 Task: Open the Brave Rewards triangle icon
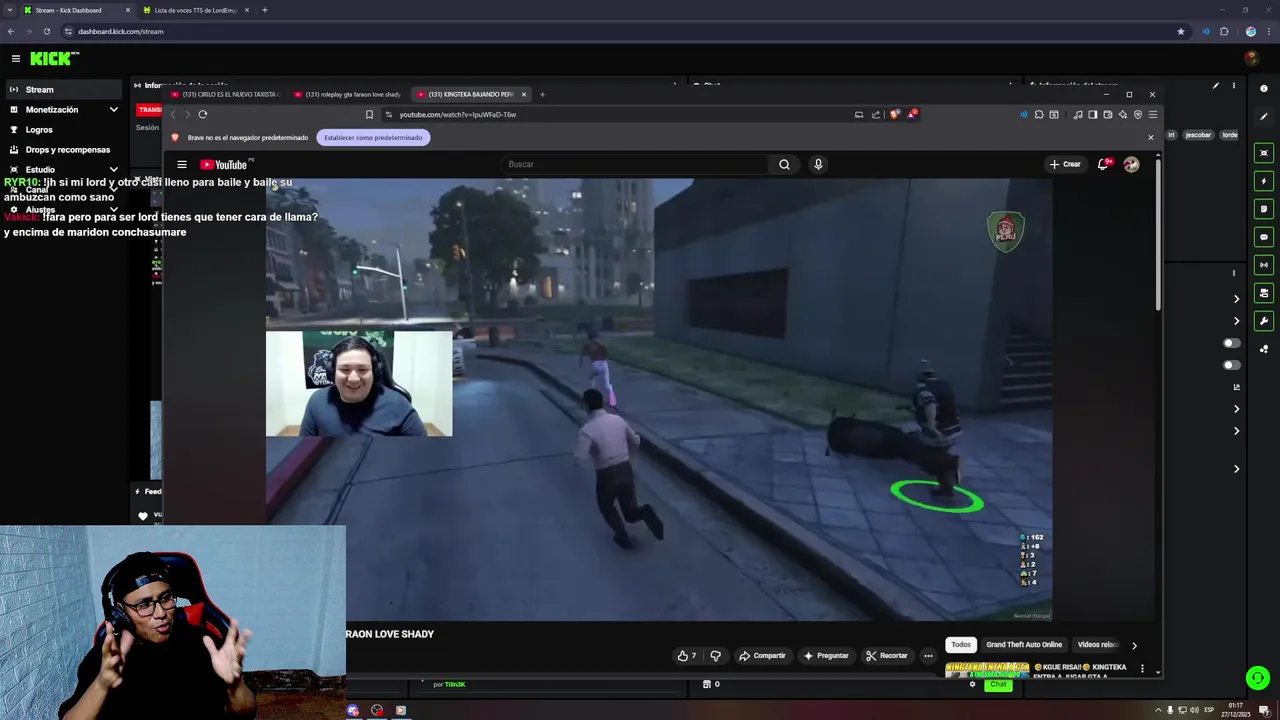pos(911,114)
